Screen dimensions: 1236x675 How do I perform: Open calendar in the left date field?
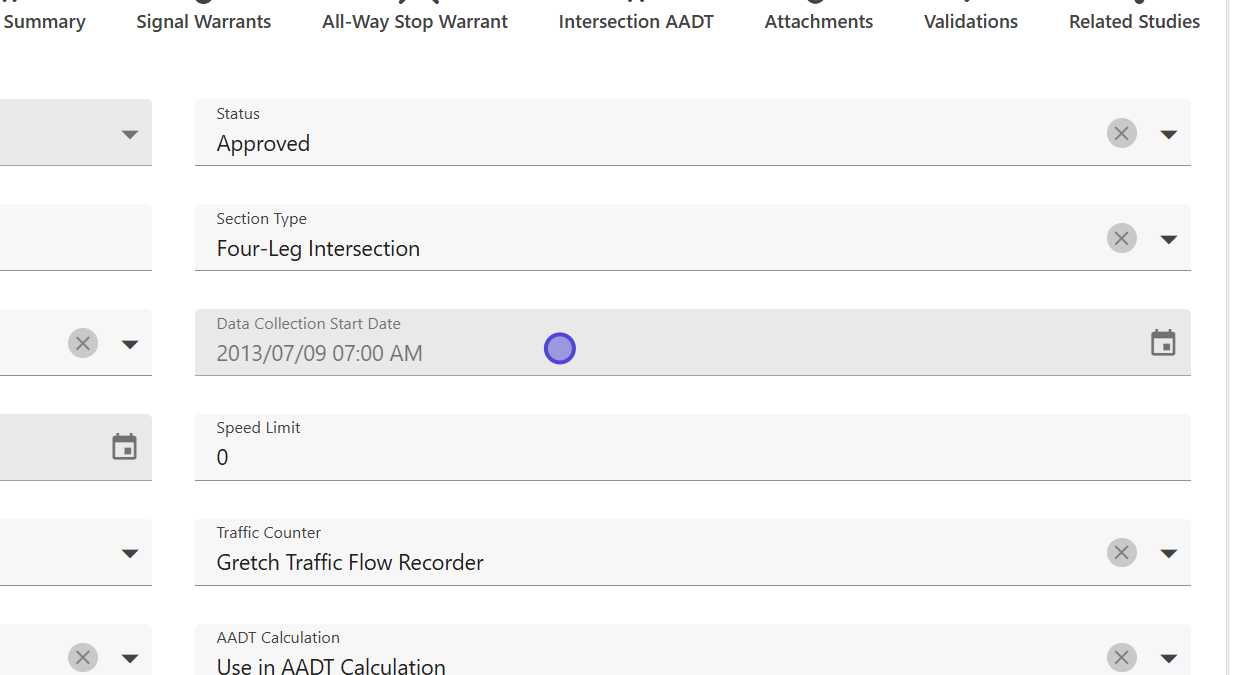[124, 447]
